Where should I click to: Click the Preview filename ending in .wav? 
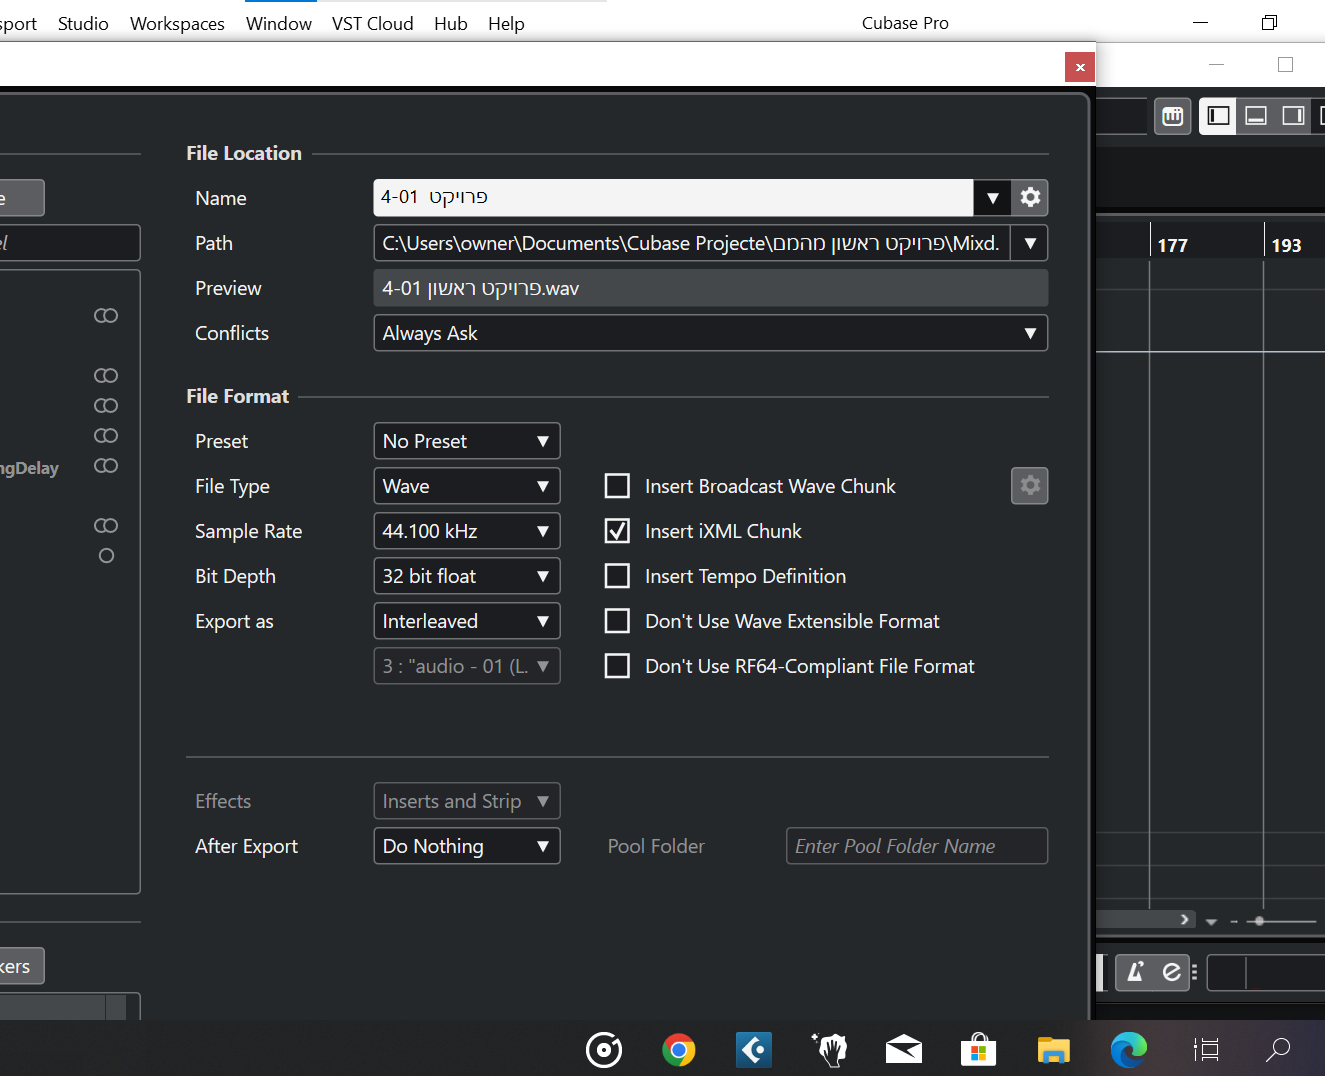480,288
